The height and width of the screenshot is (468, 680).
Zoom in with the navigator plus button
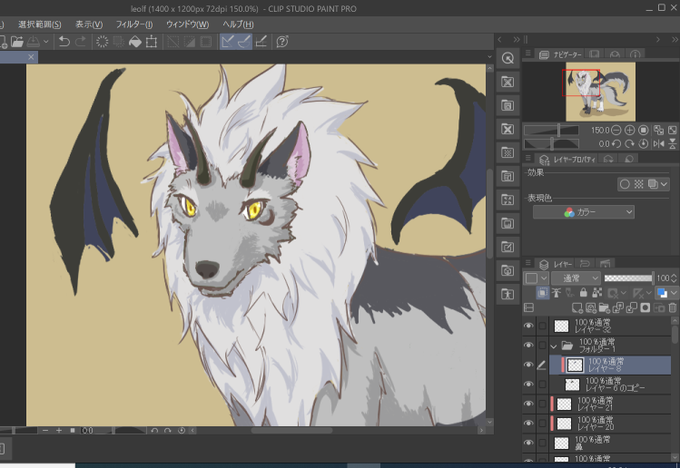point(630,130)
